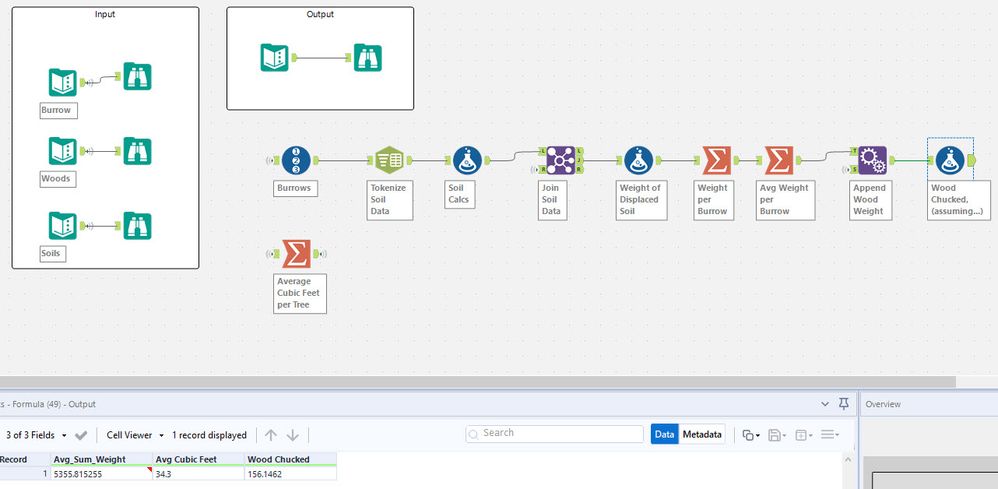Select the Woods Text Input tool icon

(x=62, y=151)
